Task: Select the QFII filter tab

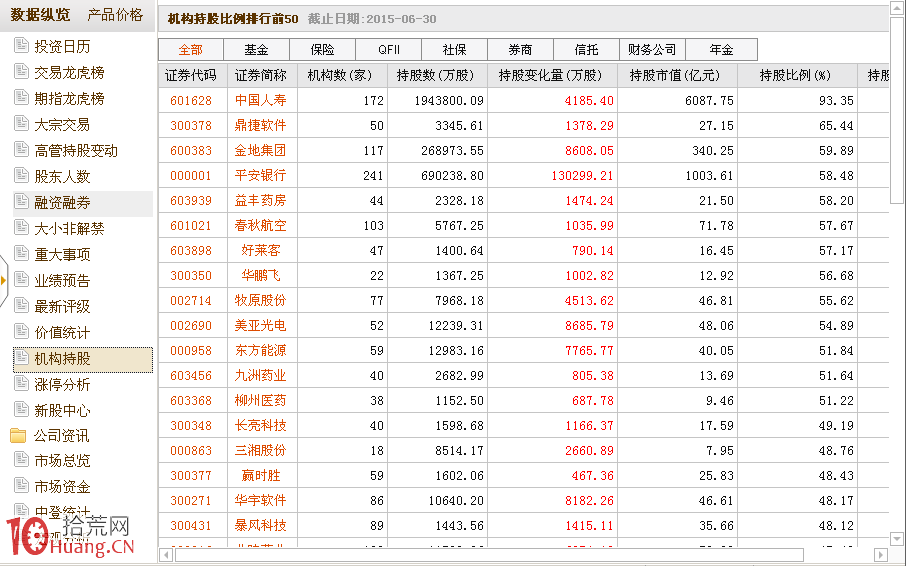Action: coord(388,50)
